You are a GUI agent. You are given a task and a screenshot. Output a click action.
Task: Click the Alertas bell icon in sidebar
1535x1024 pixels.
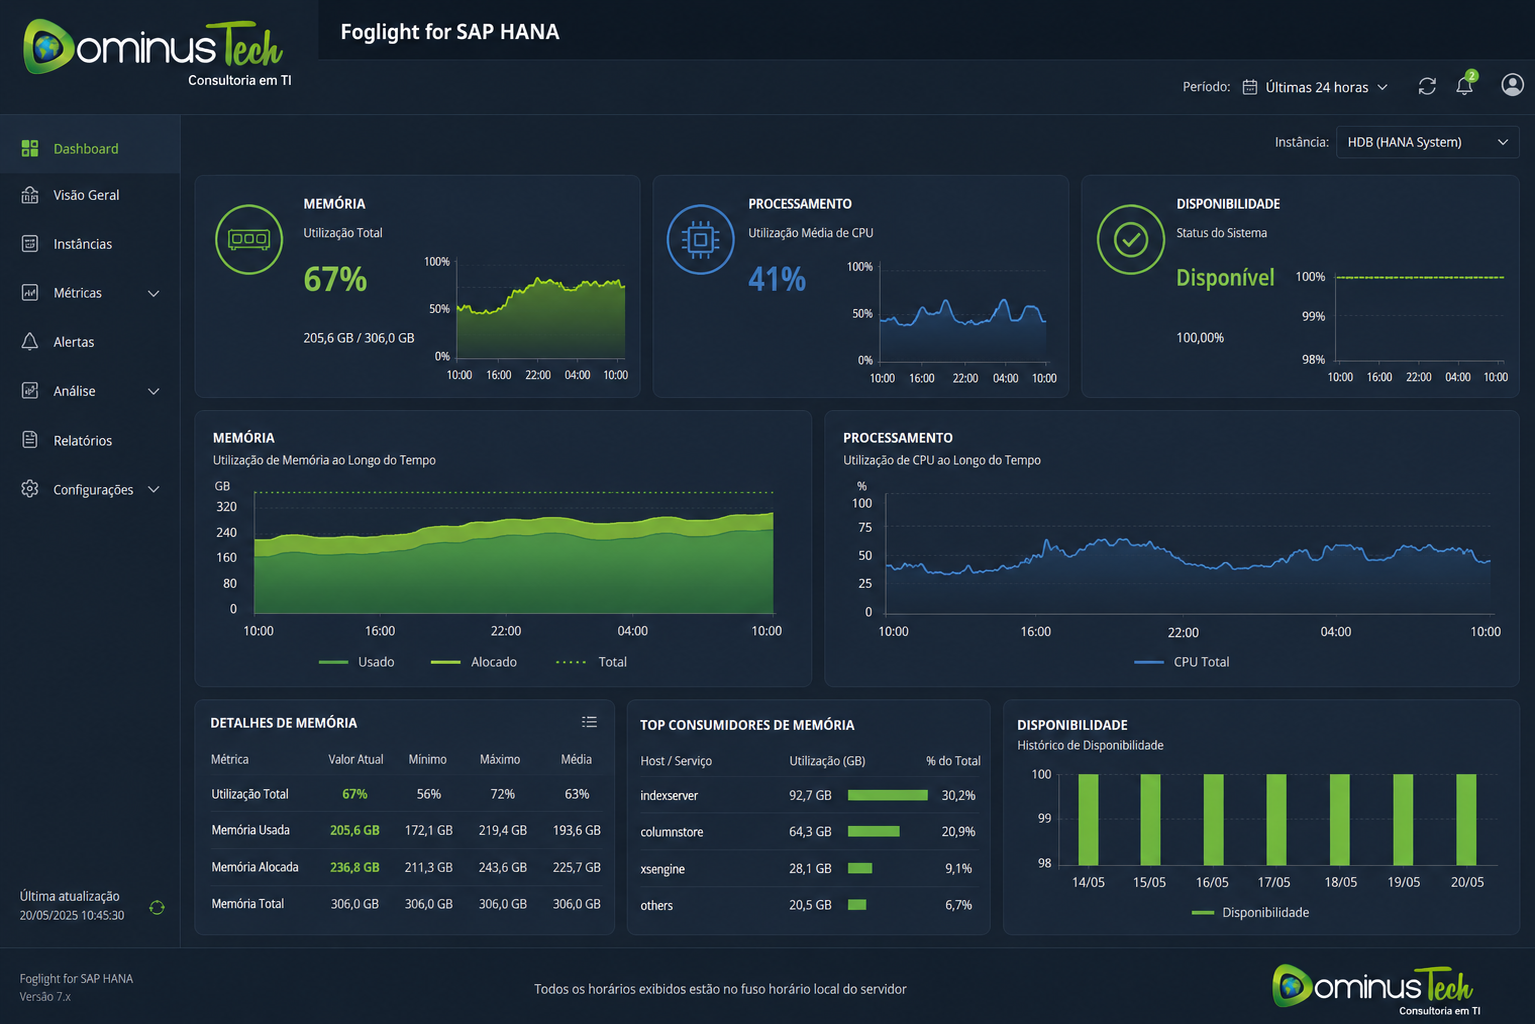click(x=30, y=342)
